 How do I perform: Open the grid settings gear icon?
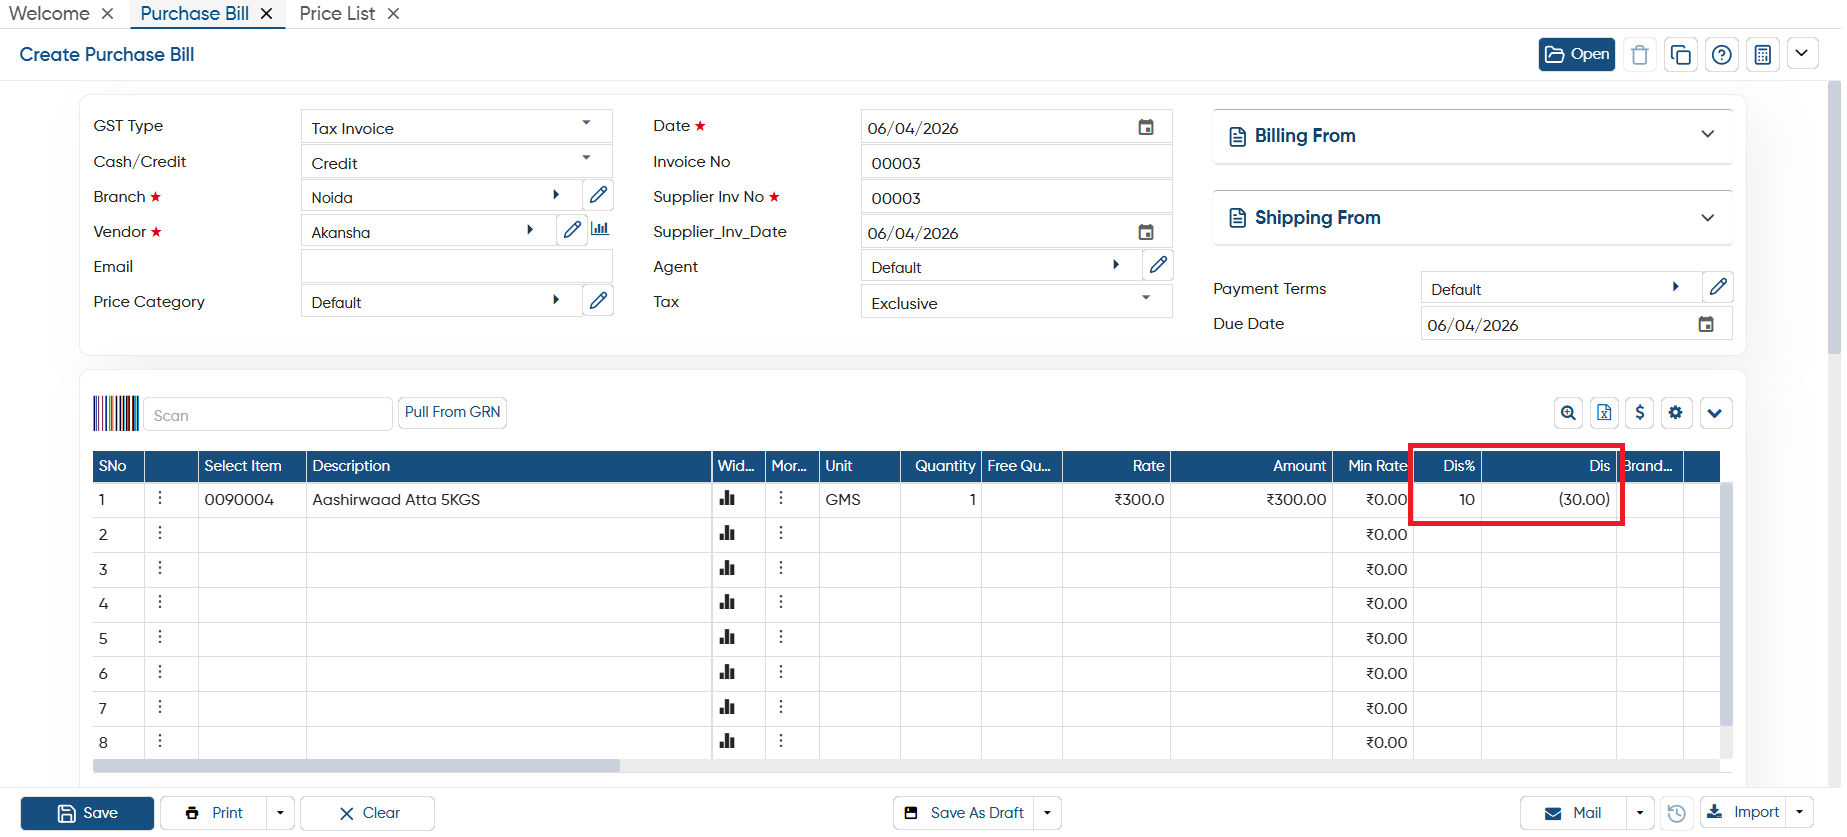pyautogui.click(x=1676, y=412)
